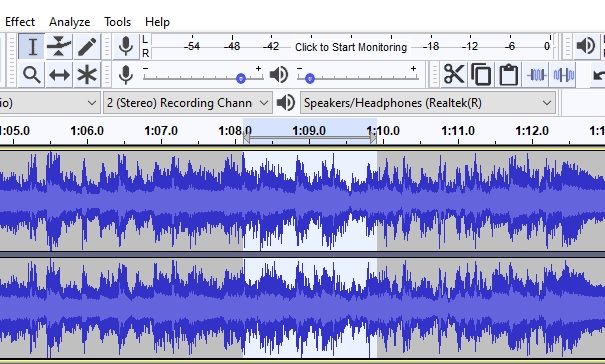
Task: Select the Selection (I-beam) tool
Action: (x=32, y=47)
